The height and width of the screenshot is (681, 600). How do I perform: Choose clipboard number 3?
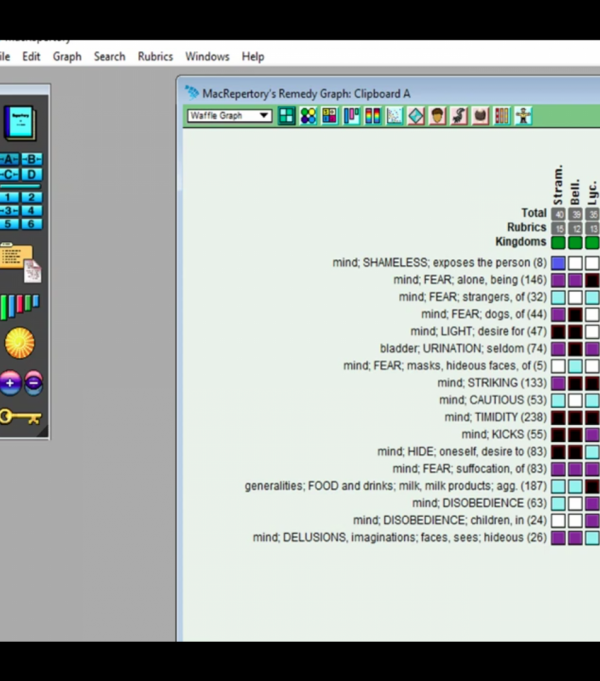click(x=9, y=211)
